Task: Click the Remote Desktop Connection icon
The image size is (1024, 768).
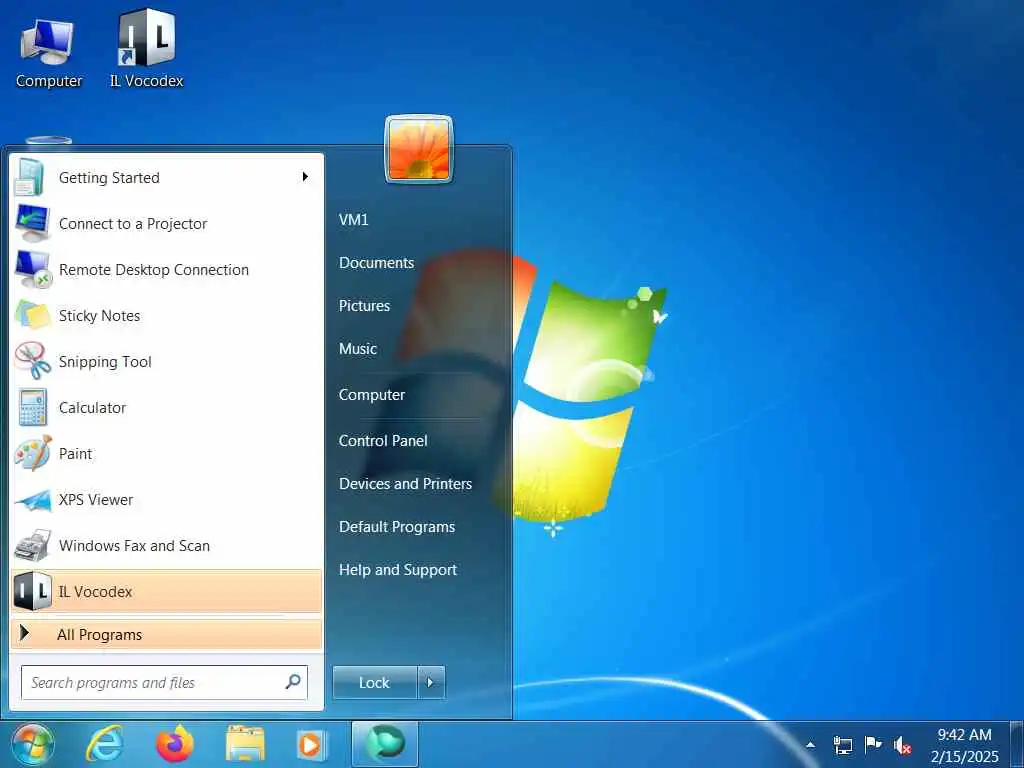Action: click(x=33, y=269)
